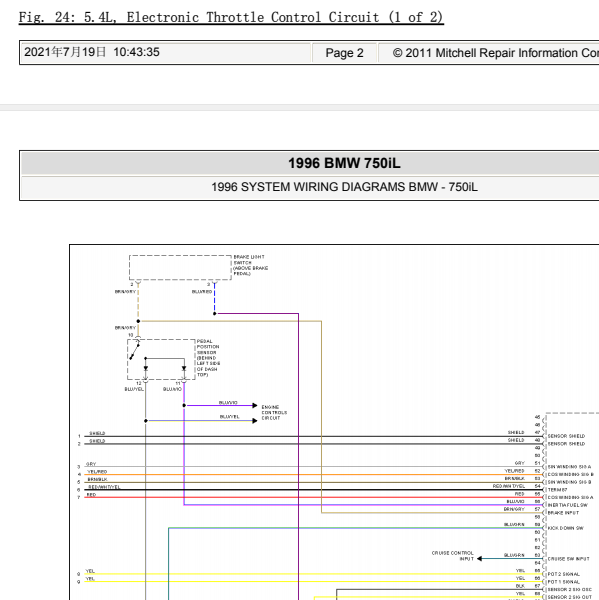Click the Kick Down SW pin label
The width and height of the screenshot is (599, 600).
coord(565,528)
